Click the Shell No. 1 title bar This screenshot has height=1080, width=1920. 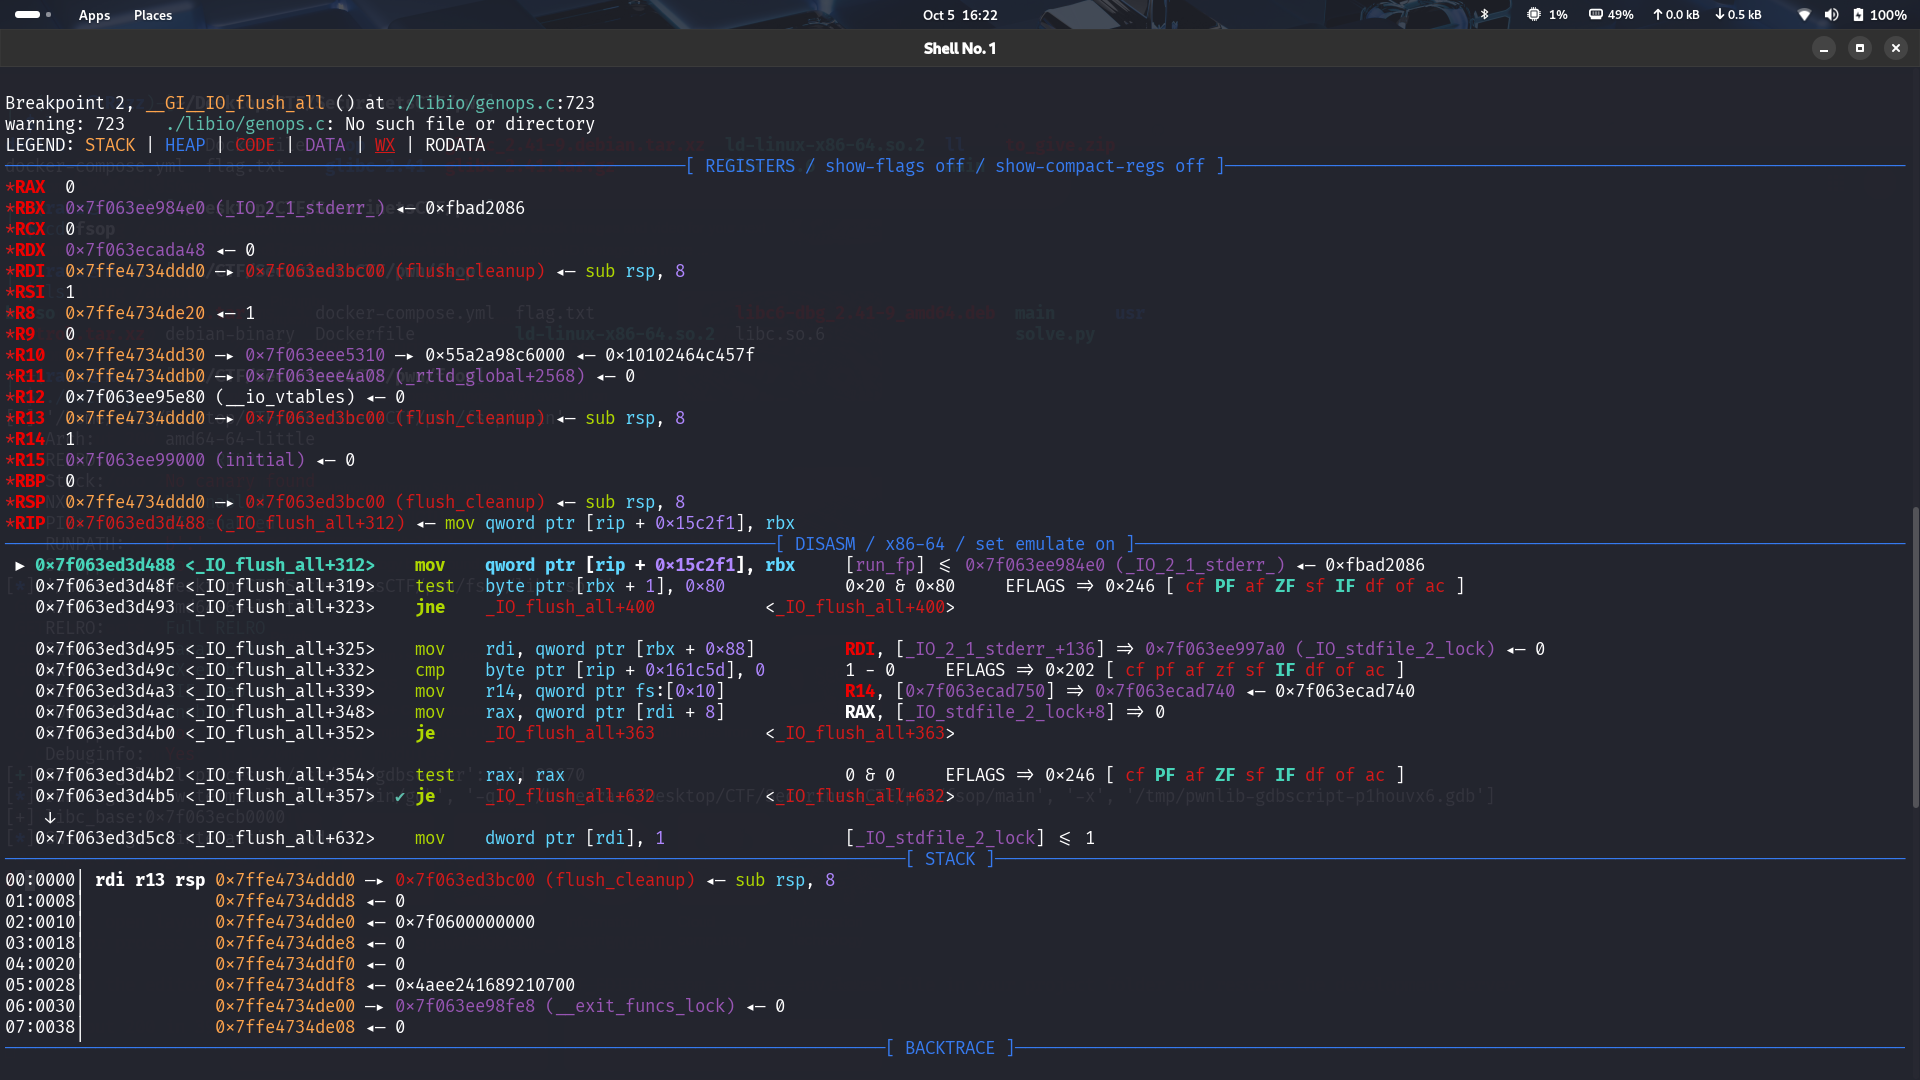click(959, 48)
